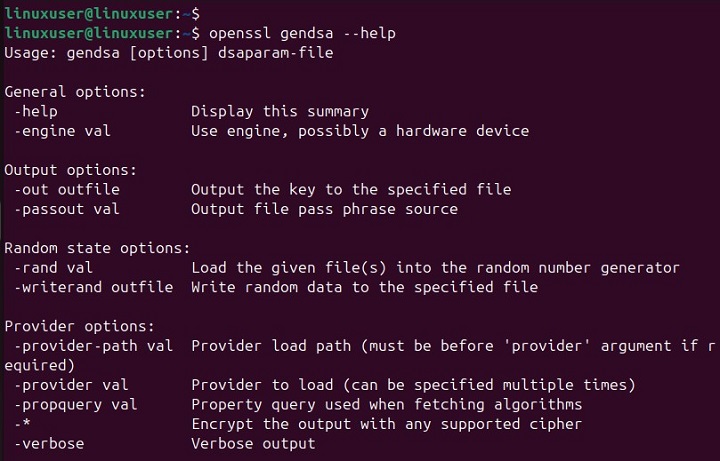Click 'Display this summary' description text

pyautogui.click(x=279, y=111)
